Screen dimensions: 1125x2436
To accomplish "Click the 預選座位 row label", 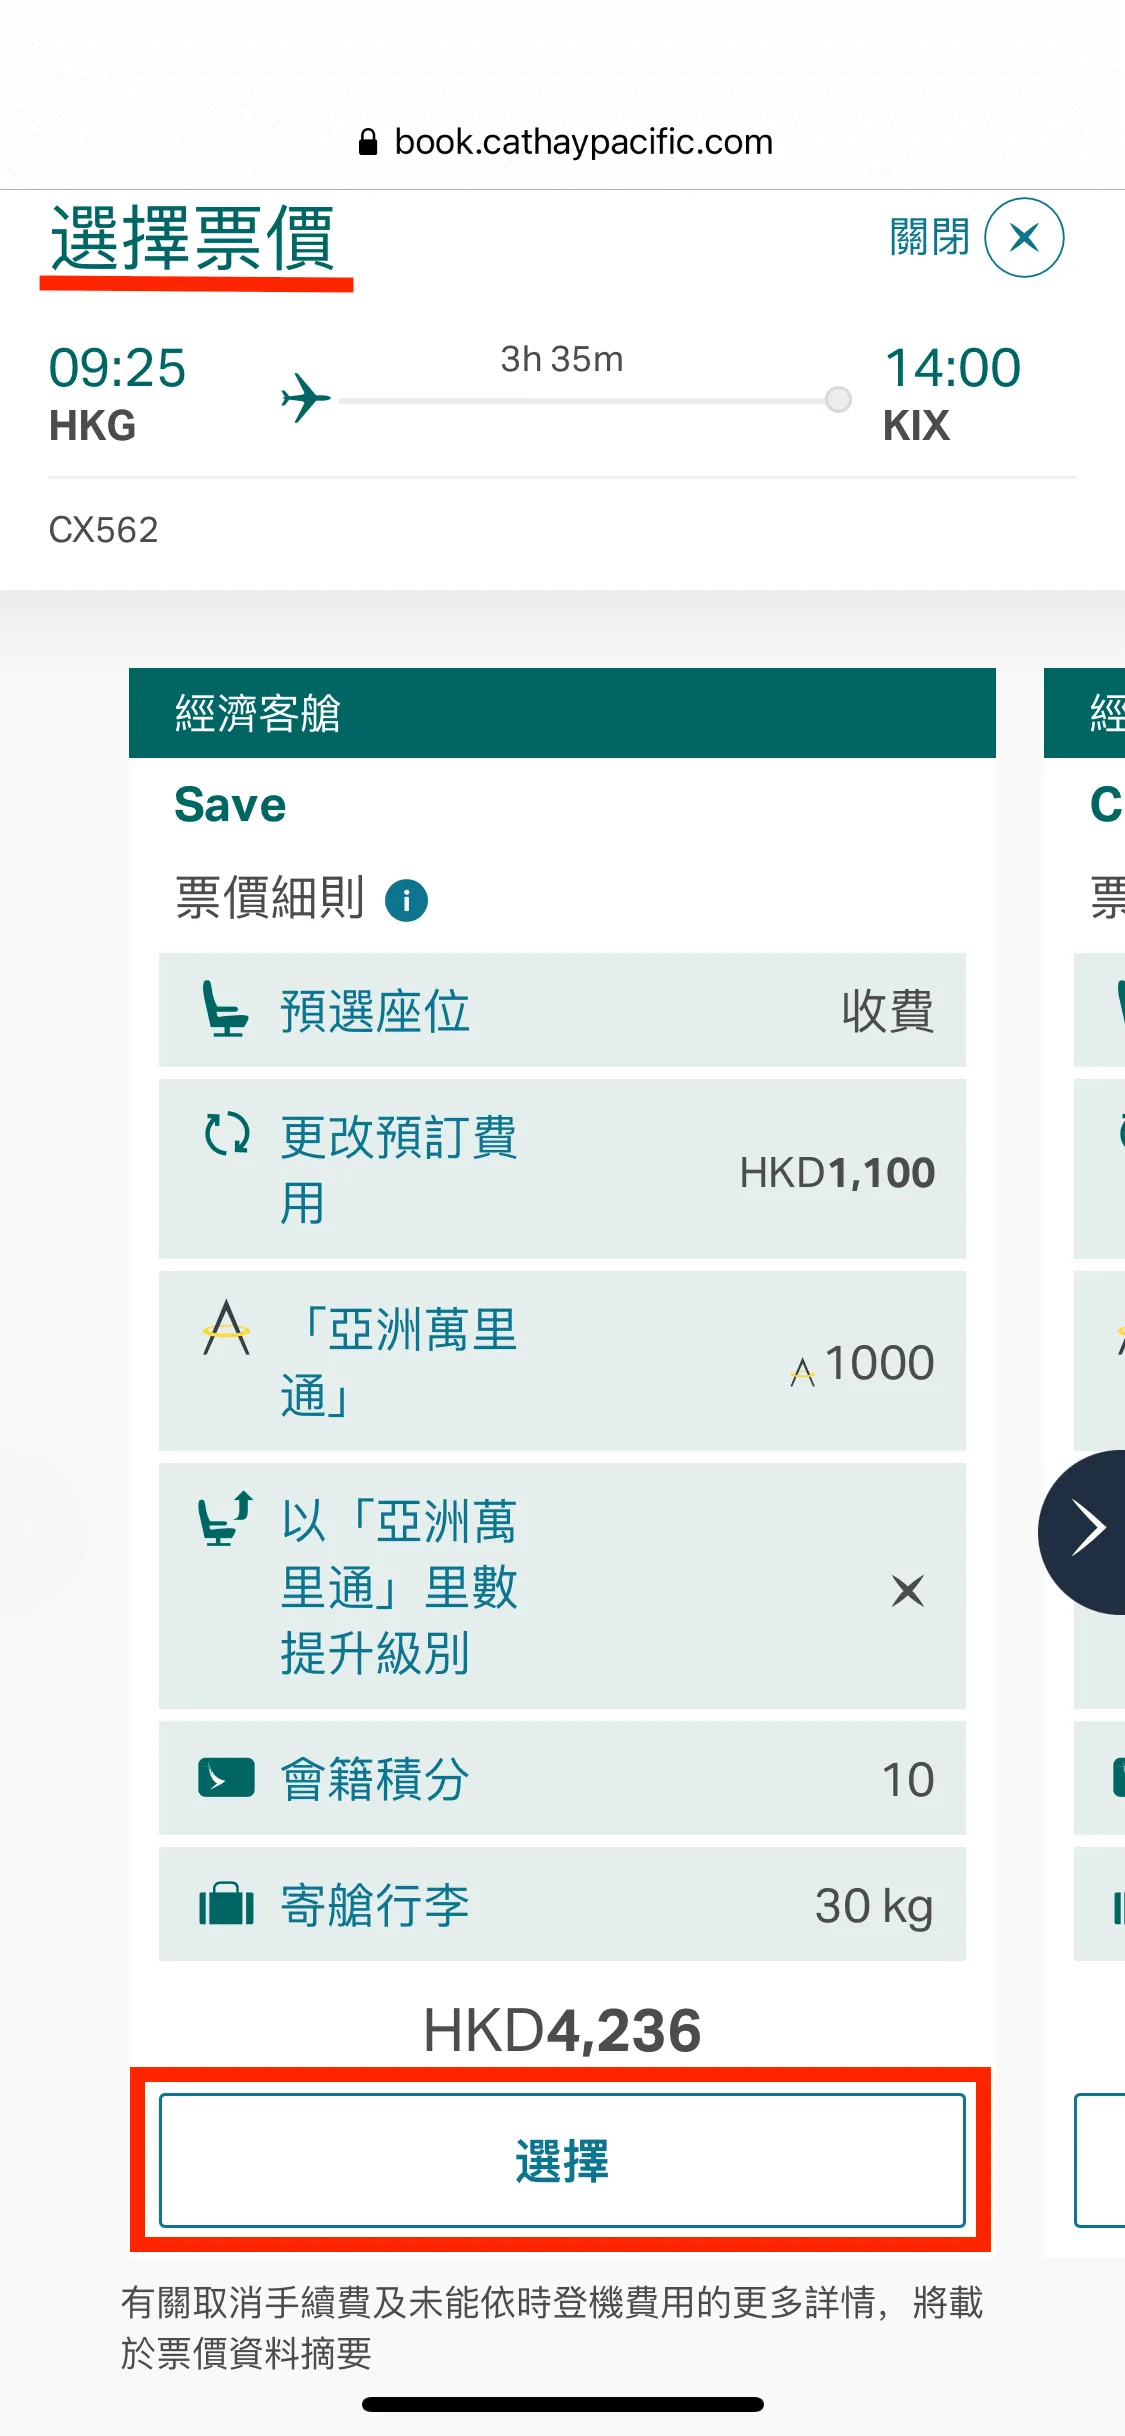I will (375, 1011).
